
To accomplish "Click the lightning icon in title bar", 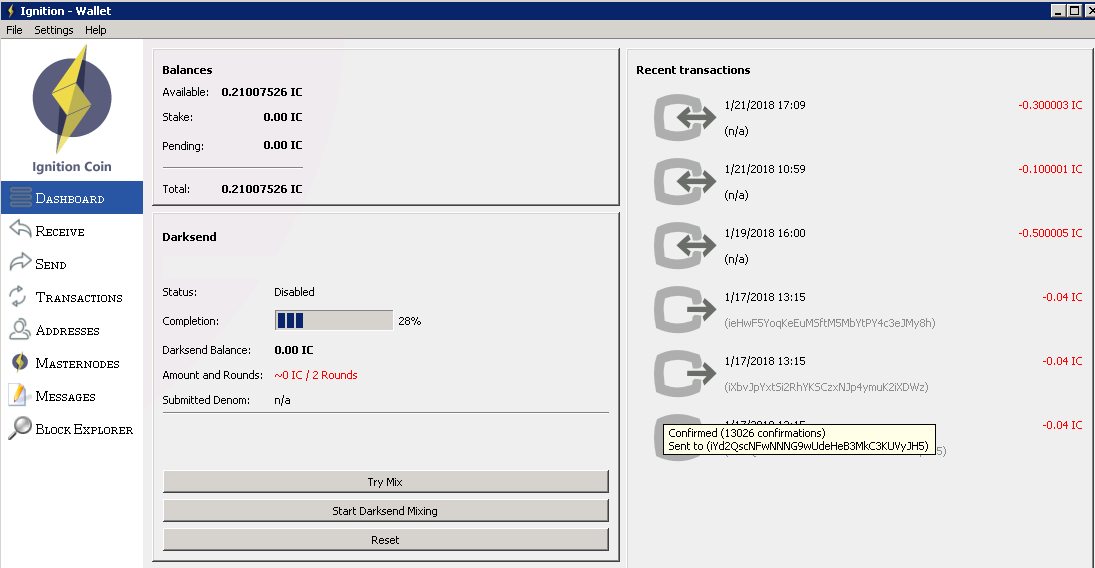I will (x=10, y=10).
